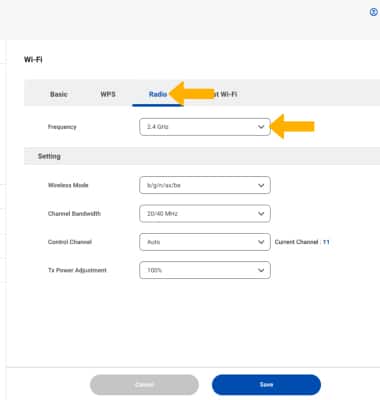Click the Setting section header
Screen dimensions: 380x400
[49, 156]
